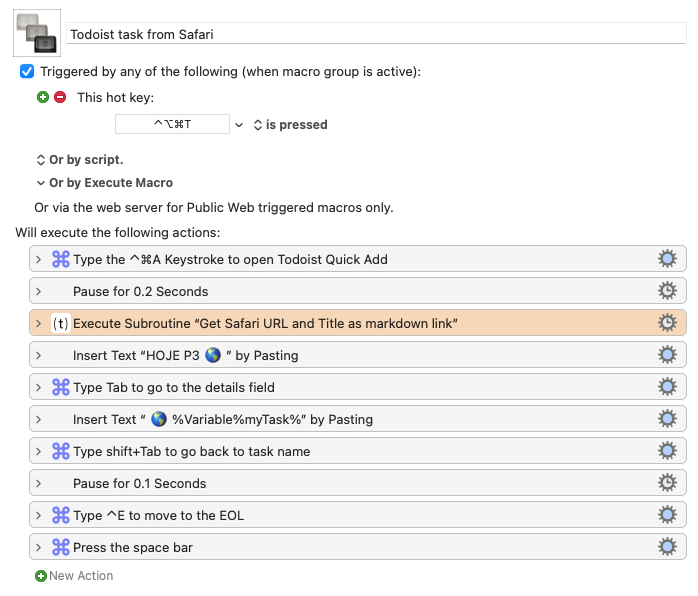698x596 pixels.
Task: Select 'Insert Text HOJE P3' action title
Action: pos(186,356)
